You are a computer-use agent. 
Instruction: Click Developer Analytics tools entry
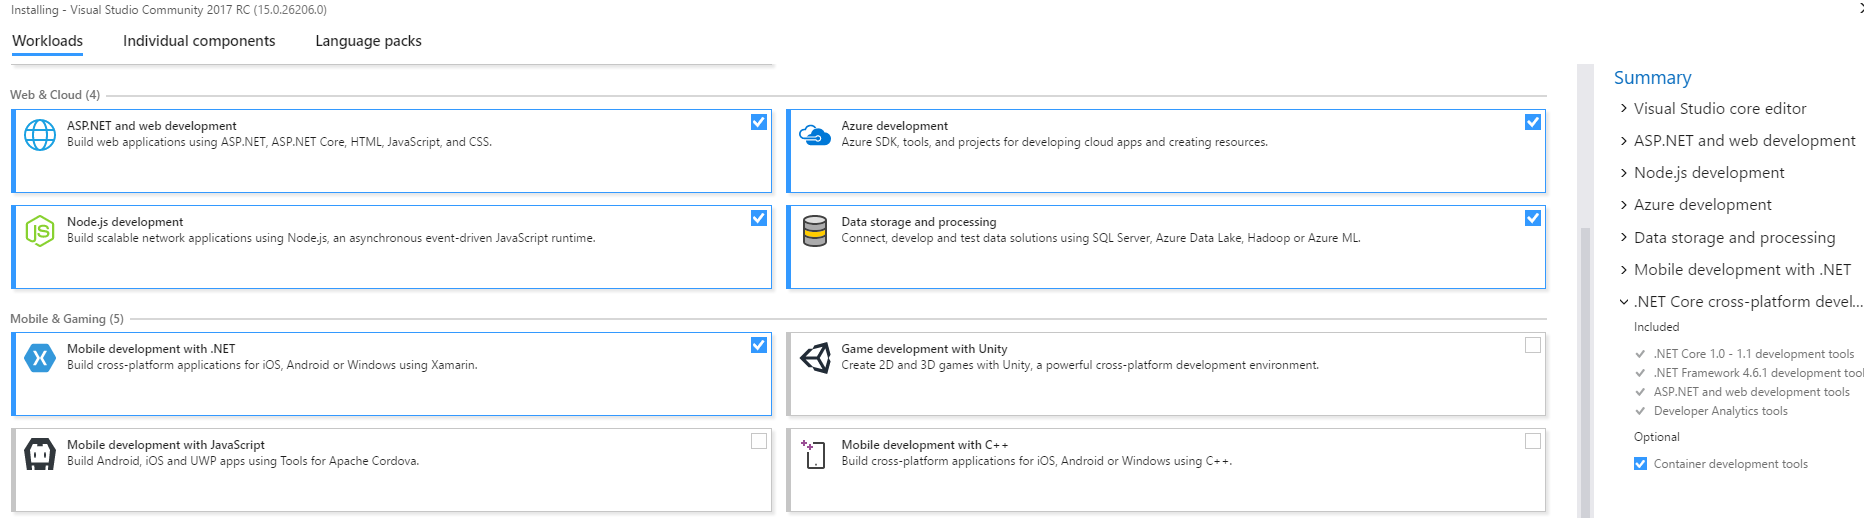click(x=1720, y=411)
